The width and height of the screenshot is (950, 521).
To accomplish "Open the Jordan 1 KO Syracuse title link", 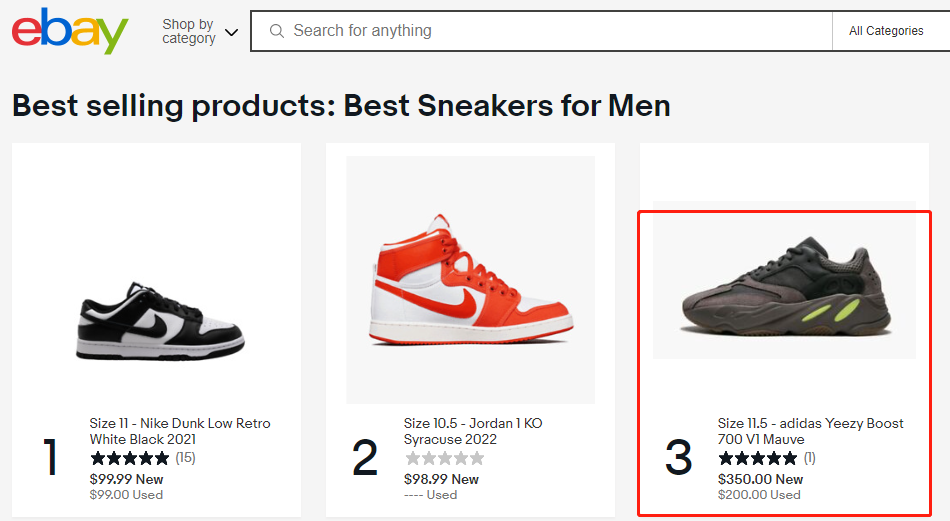I will (x=473, y=431).
